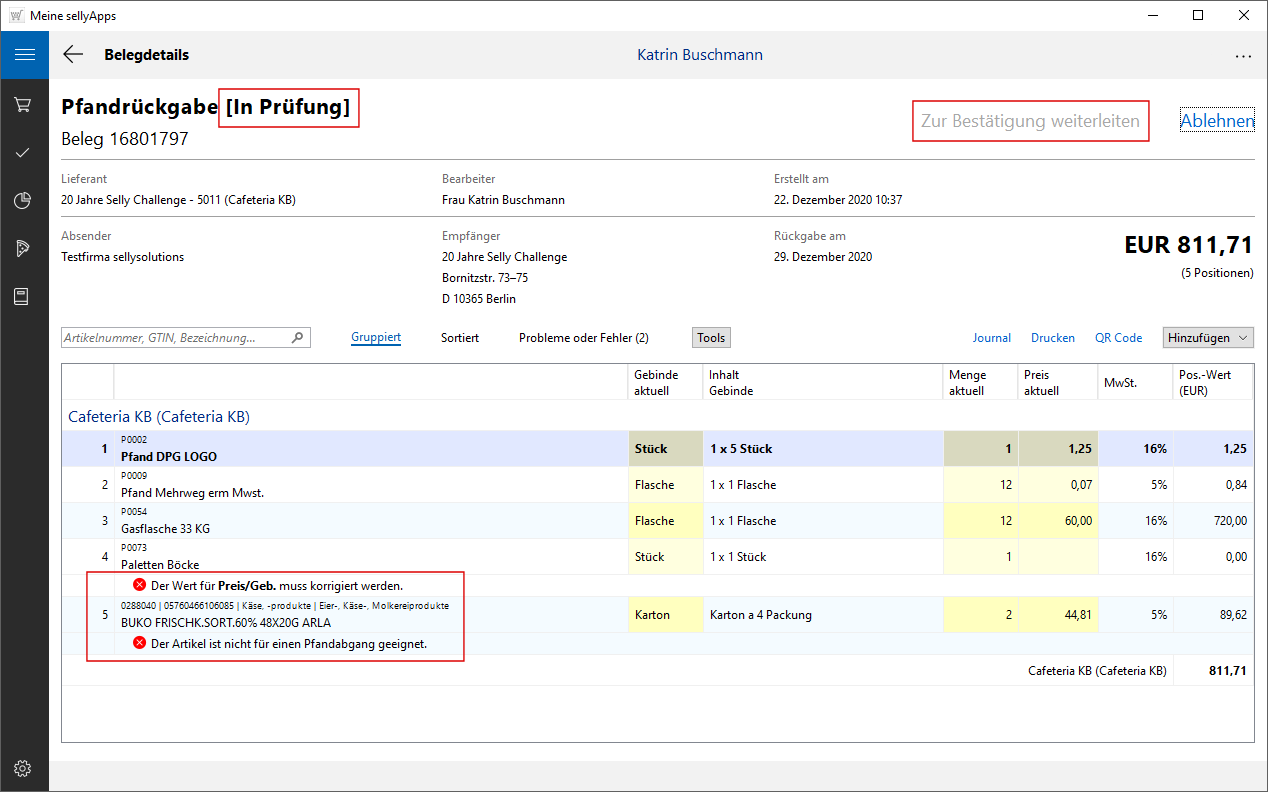This screenshot has height=792, width=1268.
Task: Open settings gear in sidebar
Action: coord(24,768)
